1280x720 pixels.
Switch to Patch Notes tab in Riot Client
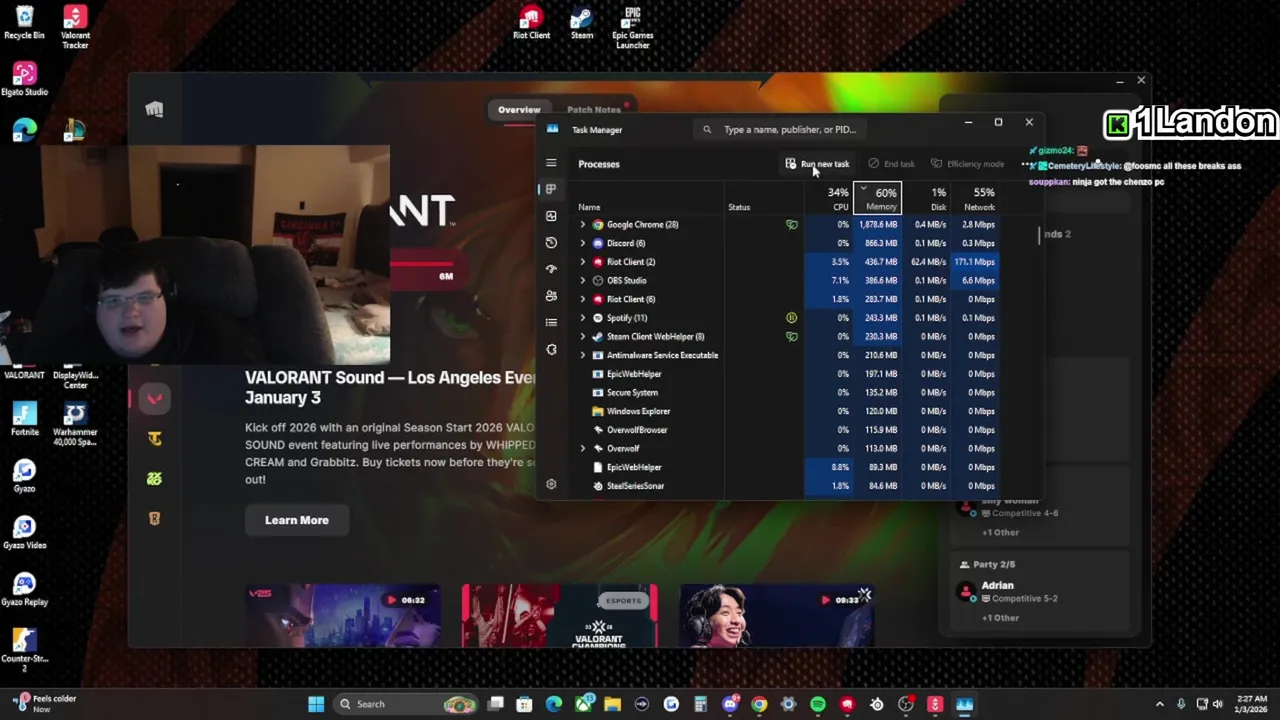click(x=594, y=110)
